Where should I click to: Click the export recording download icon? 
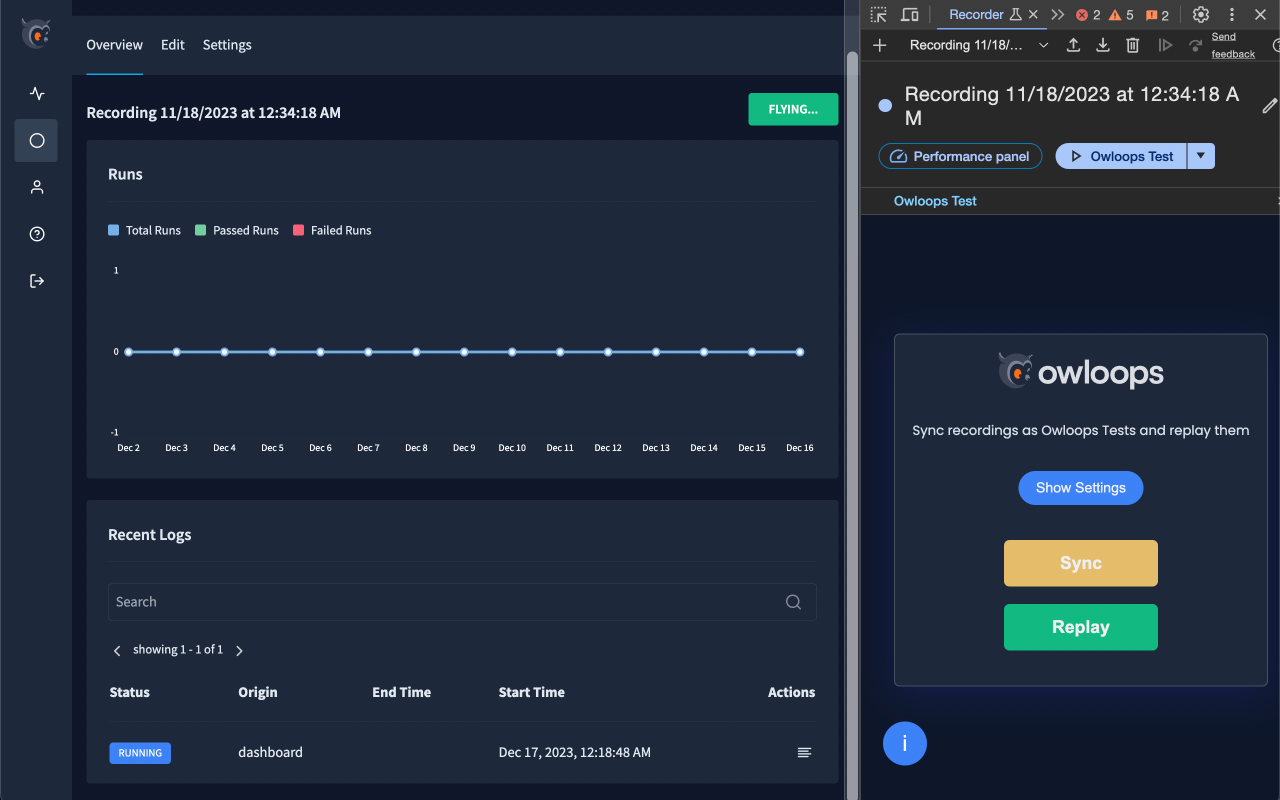tap(1103, 45)
